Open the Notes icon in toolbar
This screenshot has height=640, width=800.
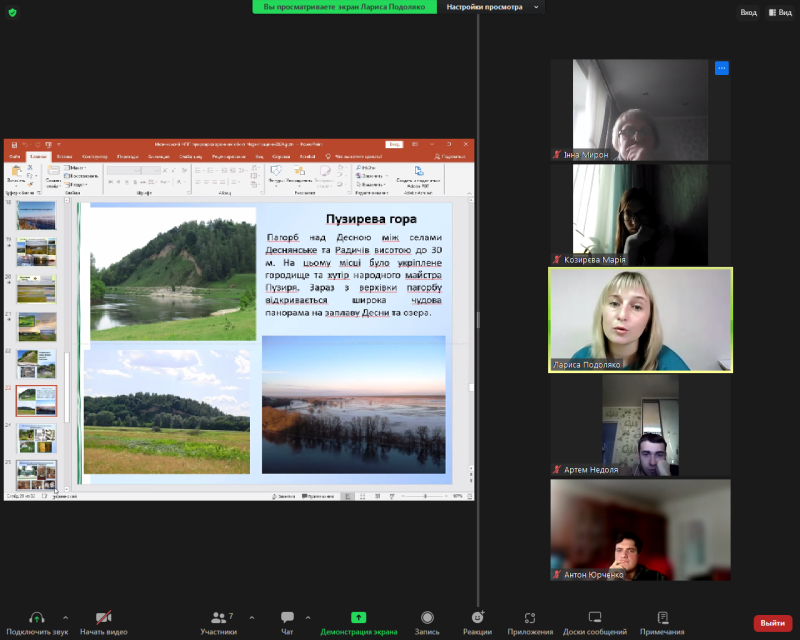[x=662, y=618]
